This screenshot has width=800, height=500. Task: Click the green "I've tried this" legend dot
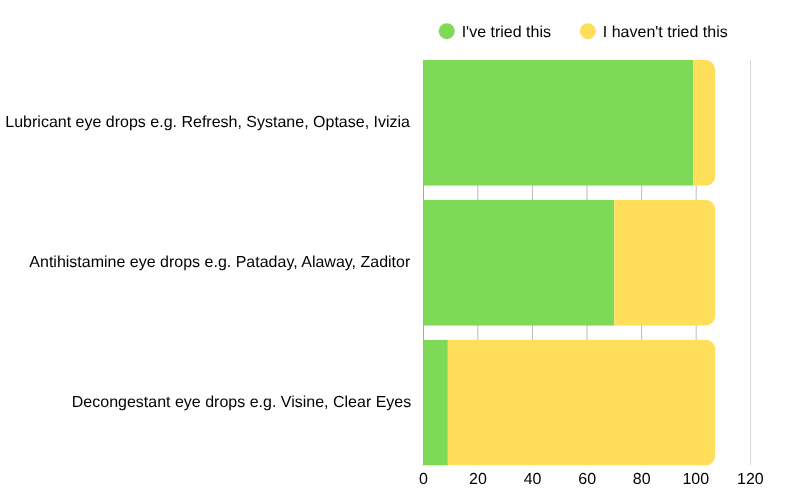point(447,31)
